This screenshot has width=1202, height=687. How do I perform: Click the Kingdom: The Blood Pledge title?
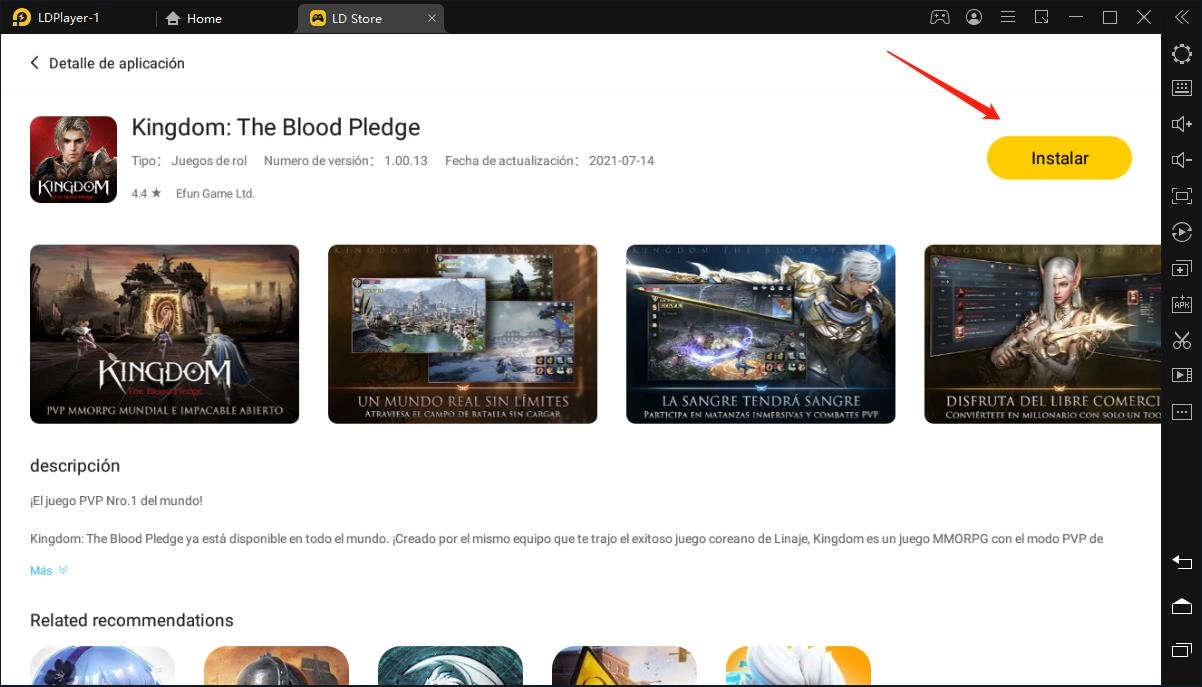point(276,127)
